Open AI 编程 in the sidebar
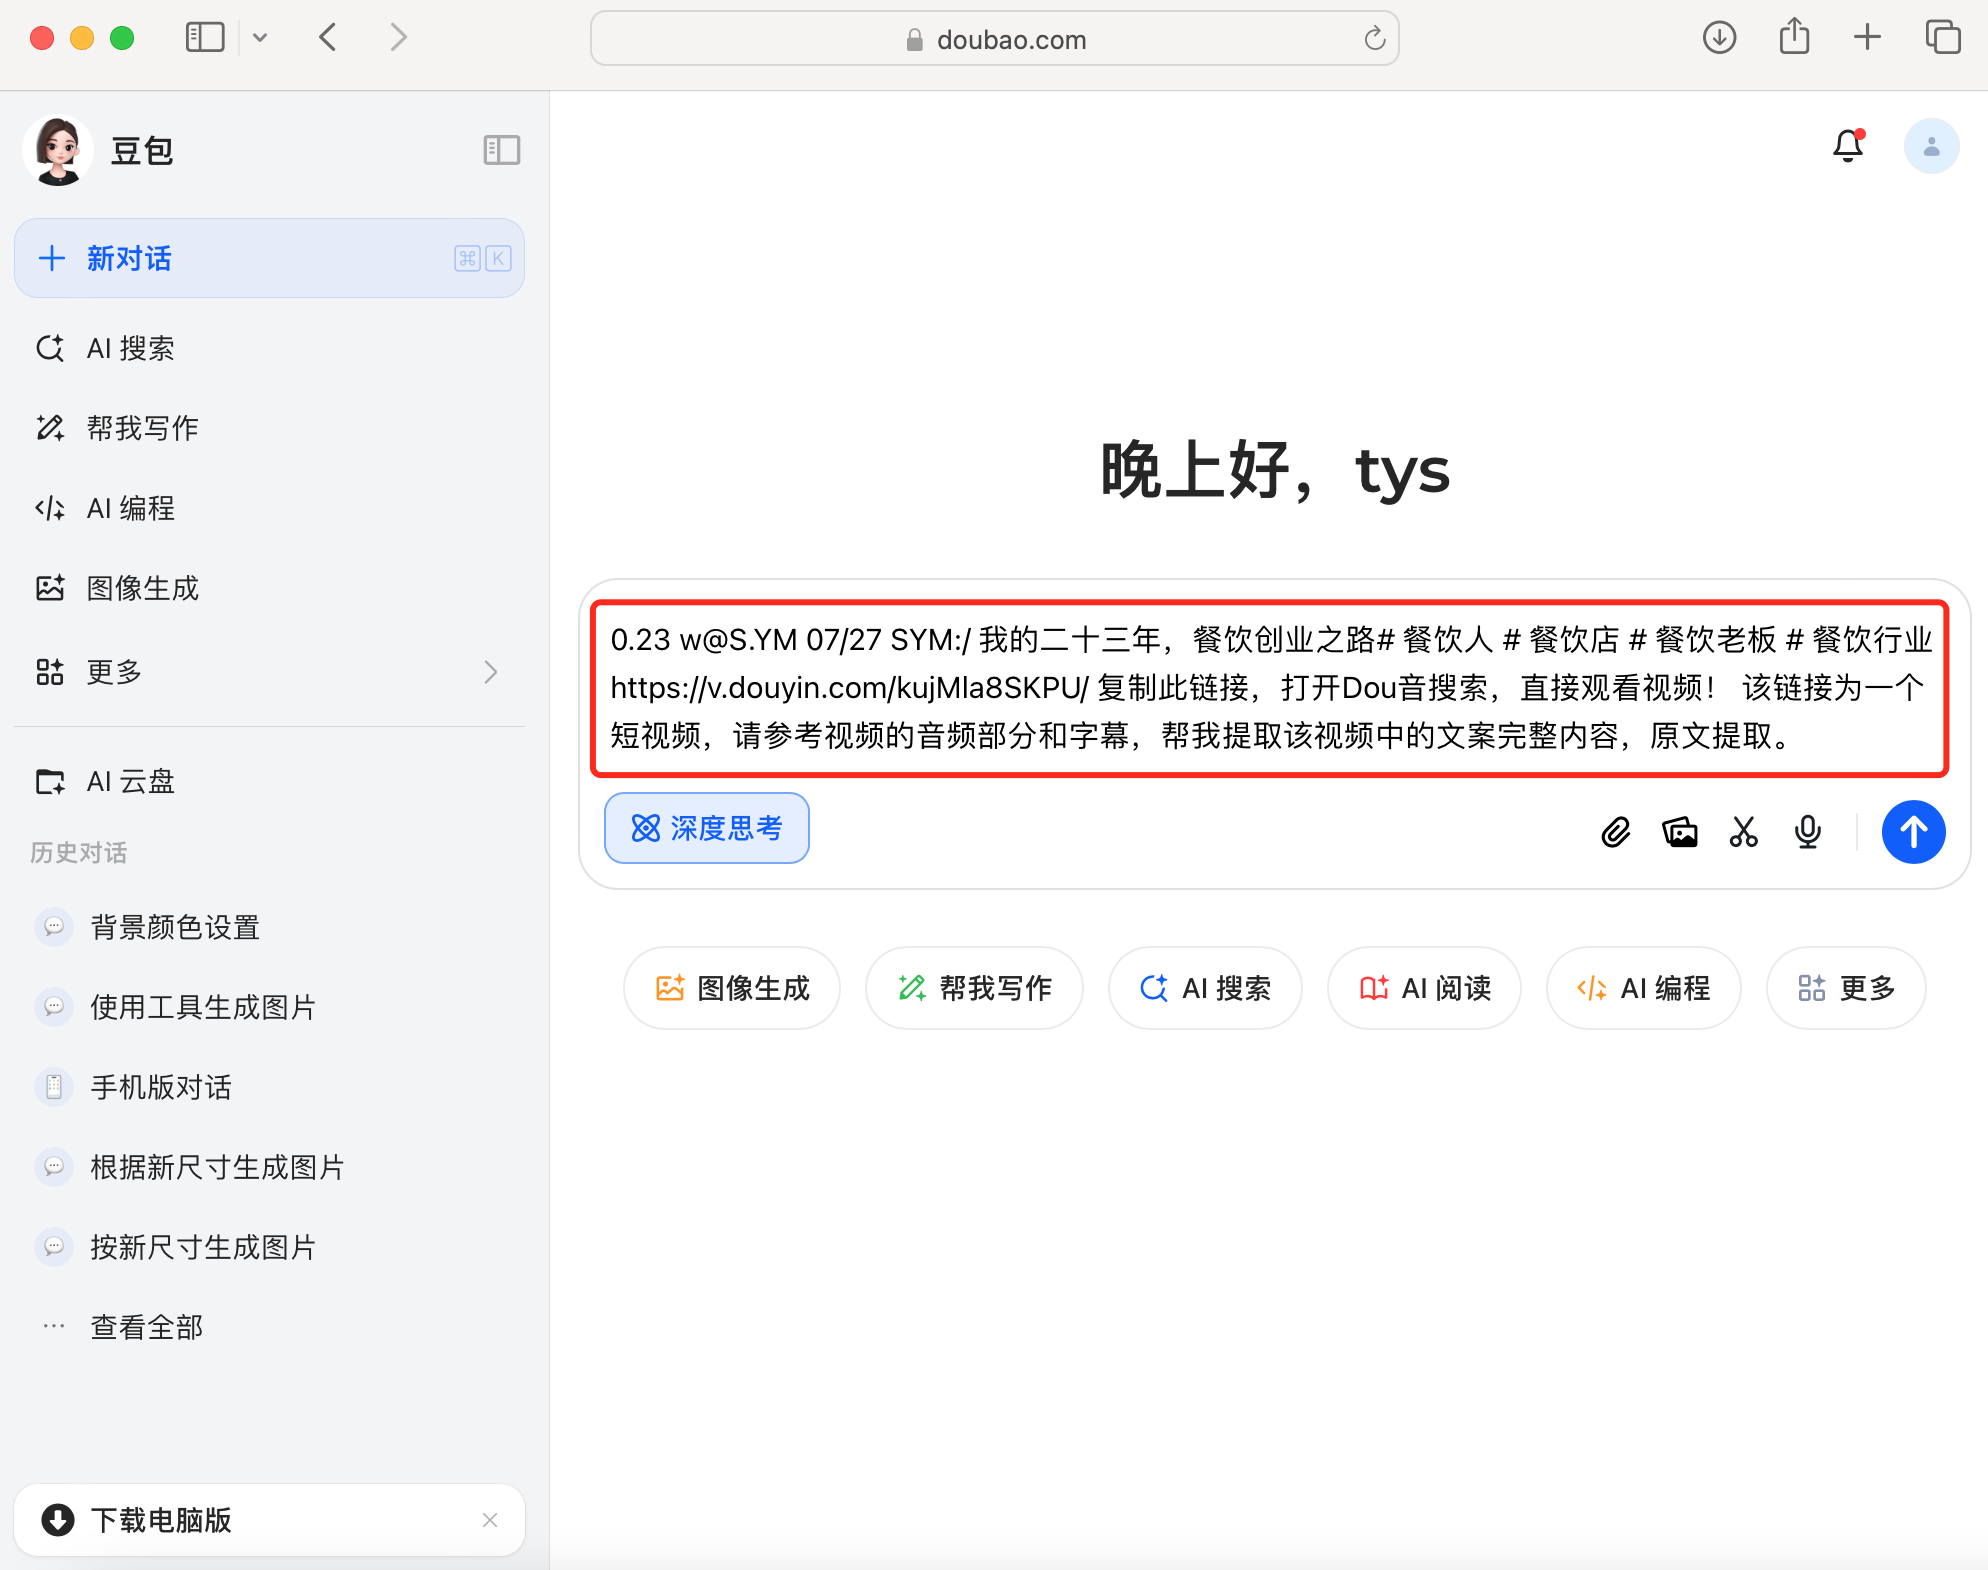Image resolution: width=1988 pixels, height=1570 pixels. pos(270,508)
